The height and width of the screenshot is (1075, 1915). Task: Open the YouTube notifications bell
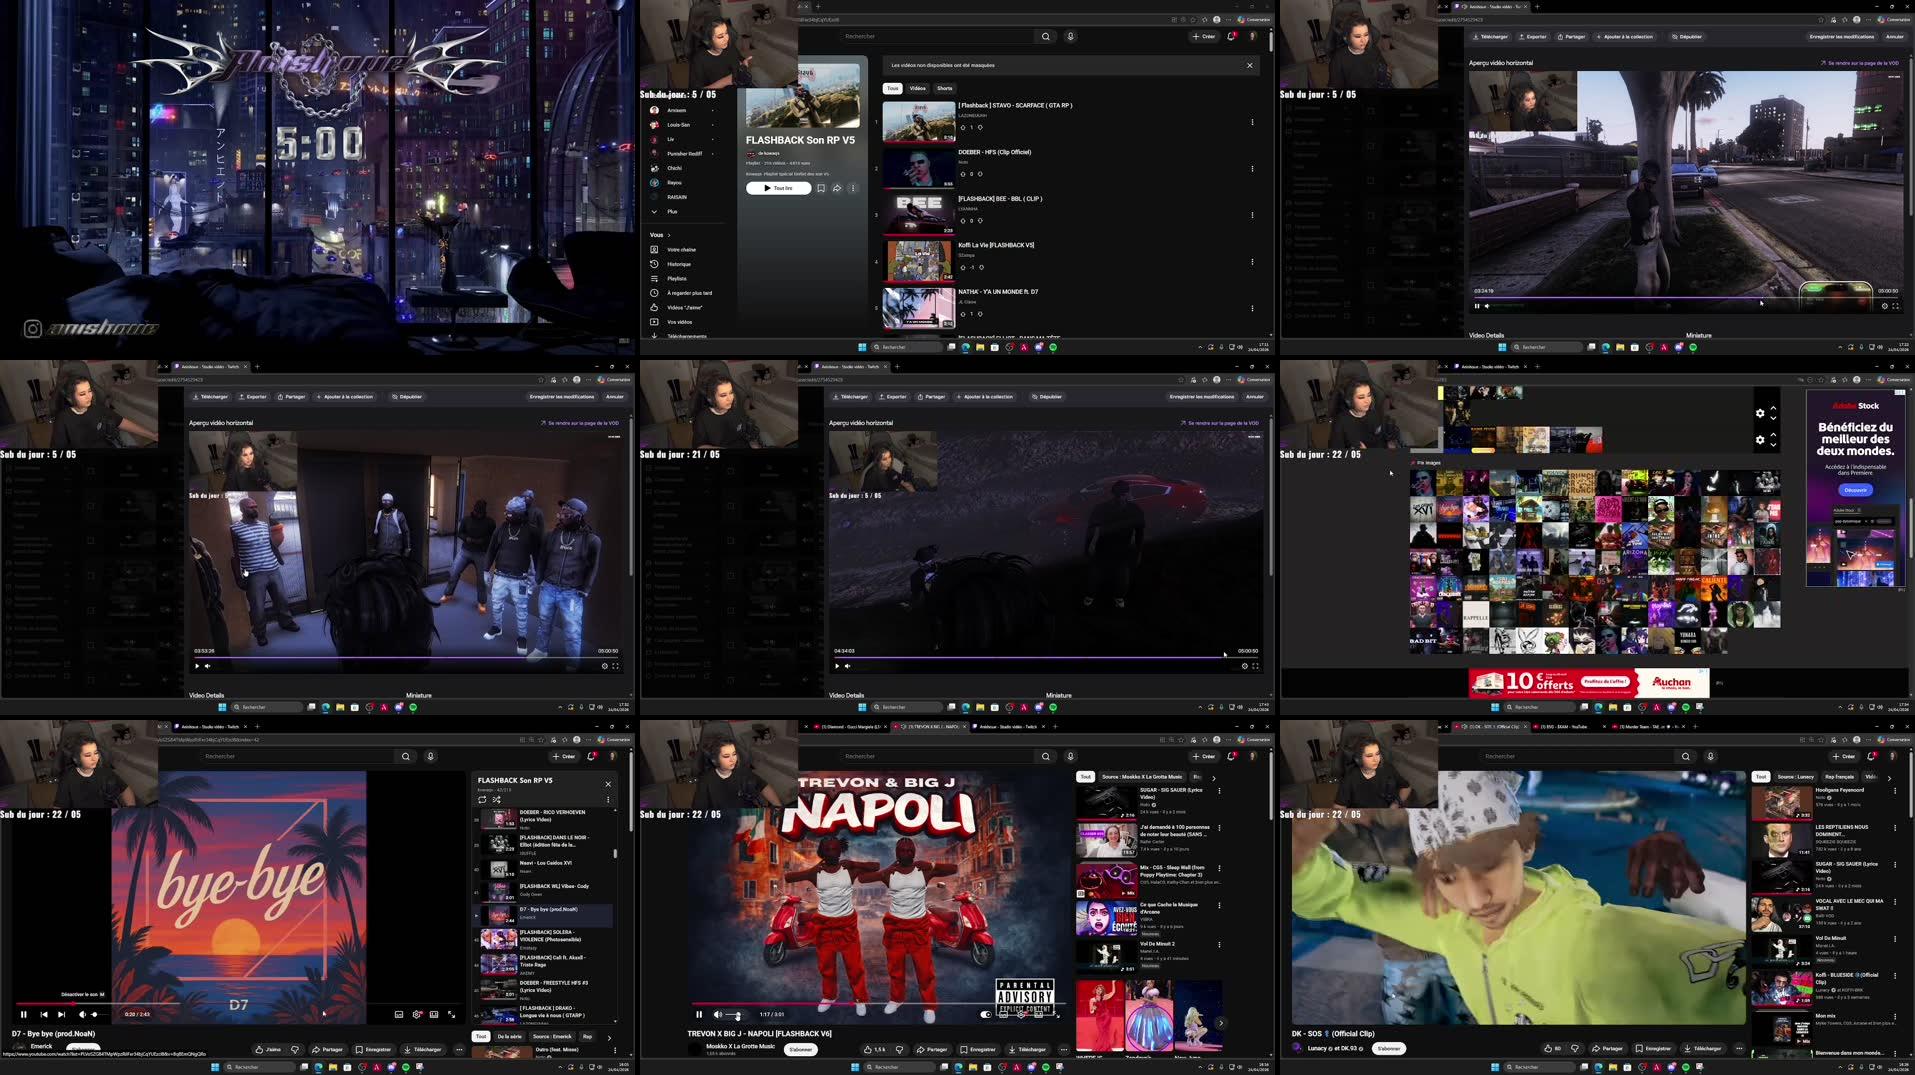click(x=1231, y=36)
